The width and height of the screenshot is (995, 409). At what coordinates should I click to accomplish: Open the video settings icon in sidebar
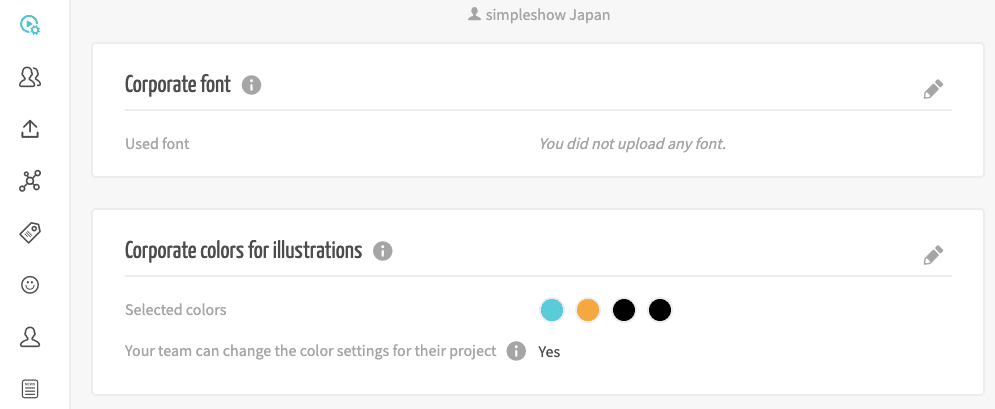click(30, 25)
